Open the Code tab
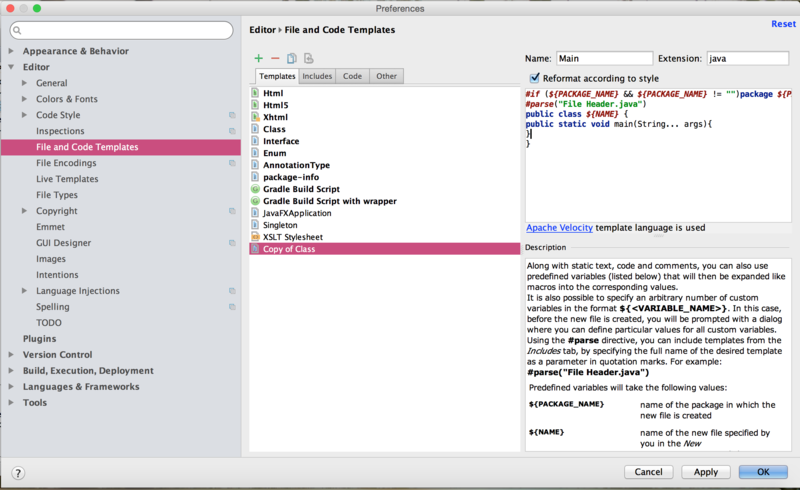800x490 pixels. click(352, 76)
